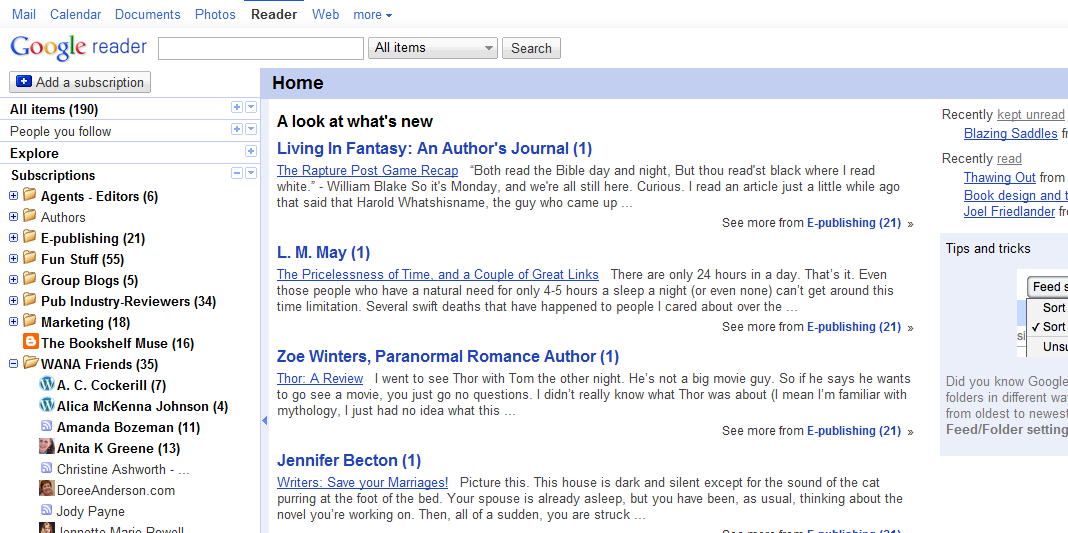
Task: Click the feed icon beside Christine Ashworth
Action: pyautogui.click(x=46, y=468)
